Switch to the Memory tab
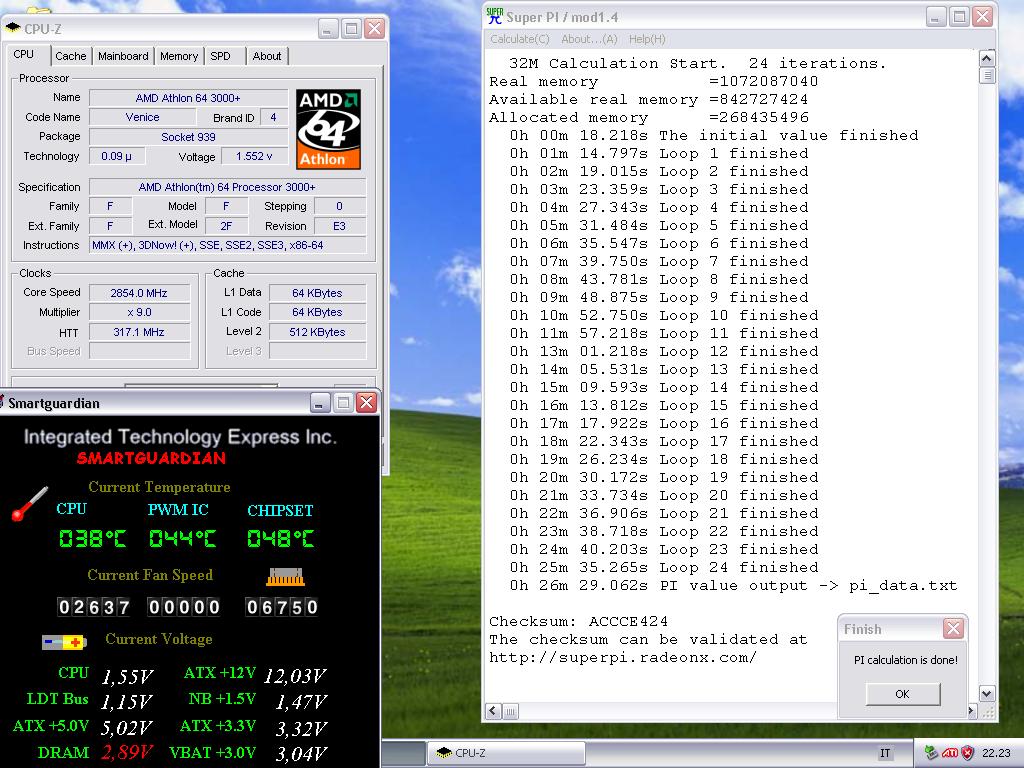 179,56
